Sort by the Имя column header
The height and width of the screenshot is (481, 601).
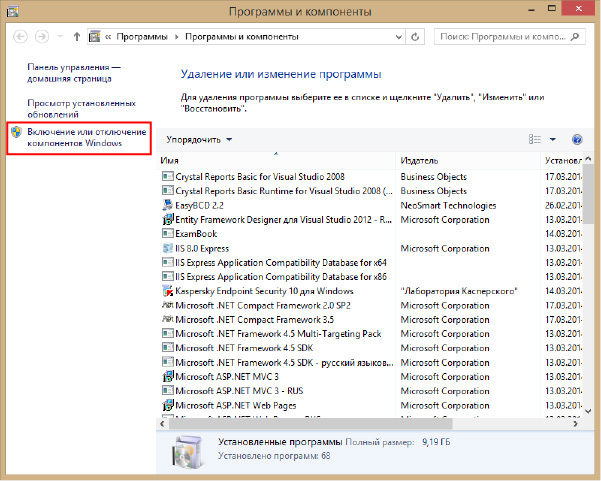[276, 161]
